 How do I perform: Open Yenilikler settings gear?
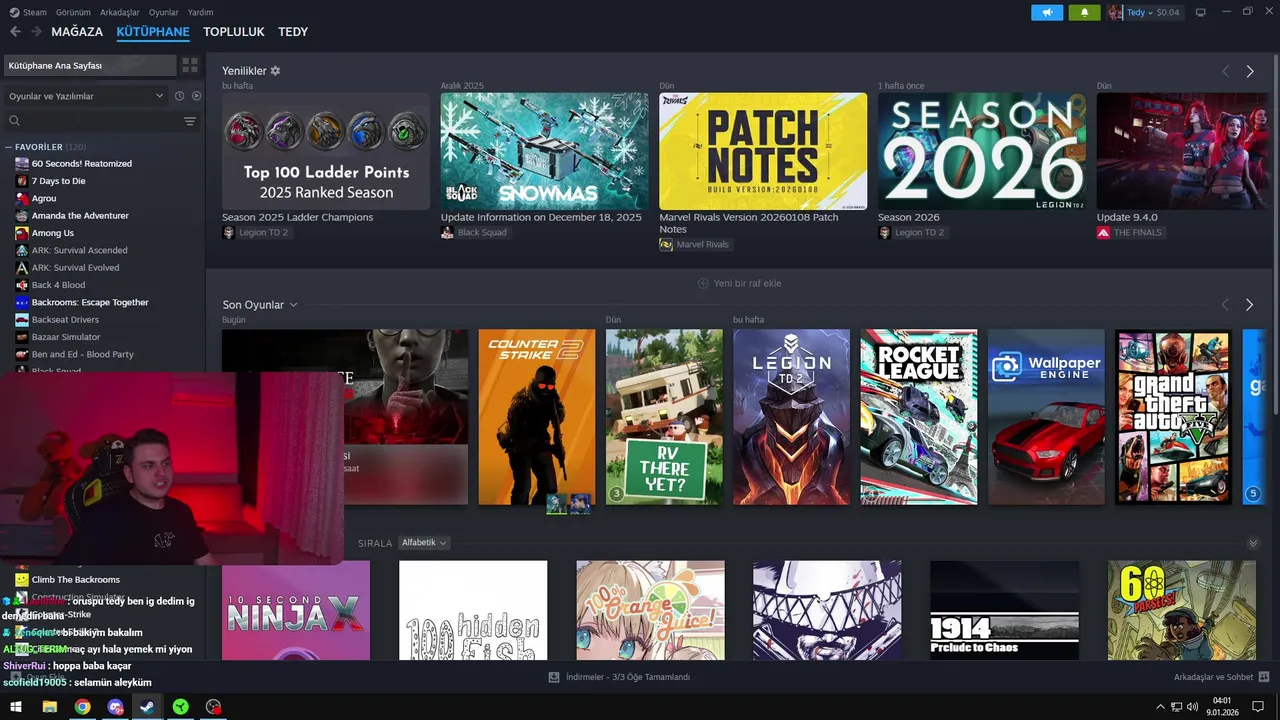[x=275, y=71]
